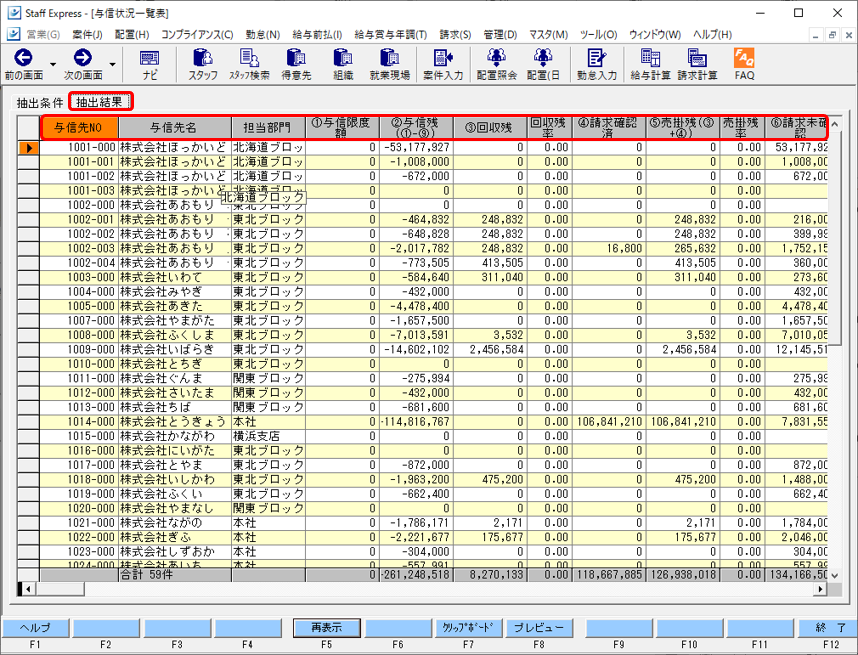Click the ヘルプ F1 button
This screenshot has height=655, width=858.
click(x=35, y=628)
